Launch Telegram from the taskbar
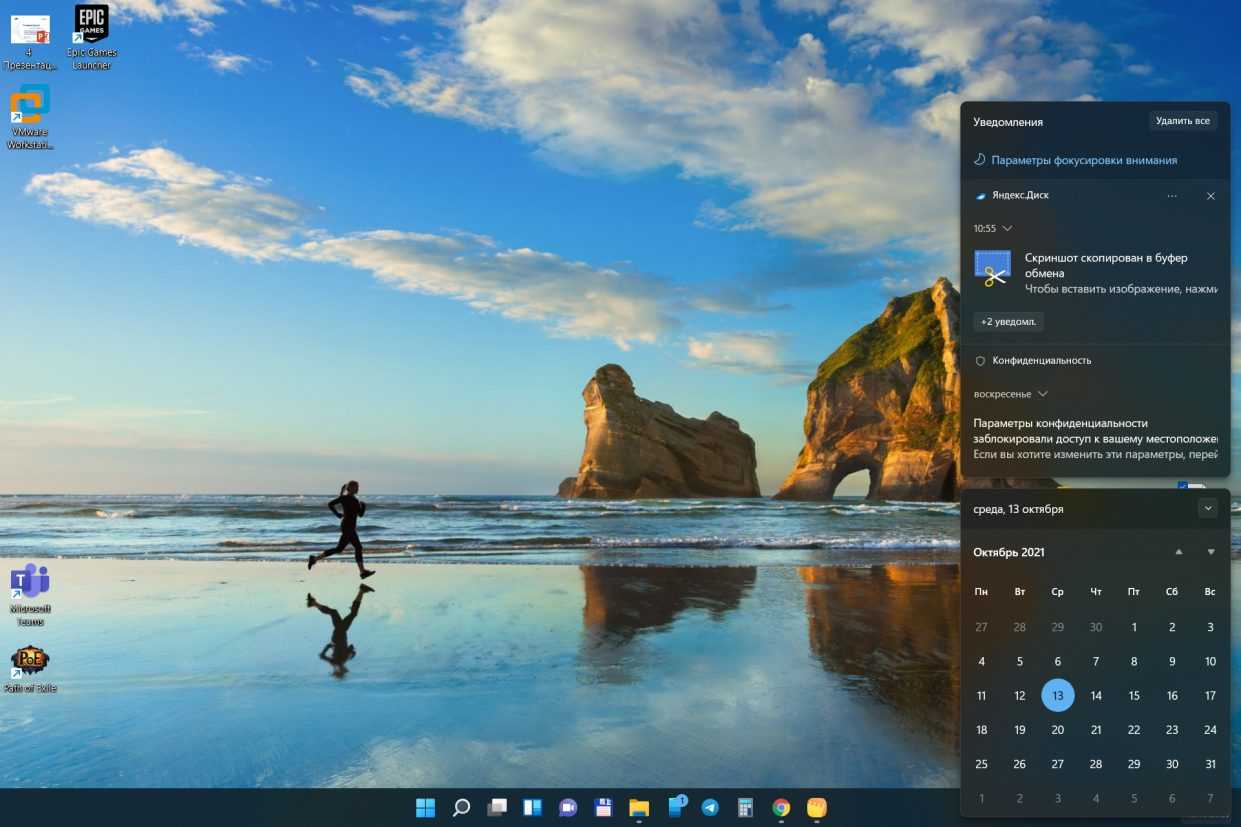This screenshot has height=827, width=1241. 710,808
